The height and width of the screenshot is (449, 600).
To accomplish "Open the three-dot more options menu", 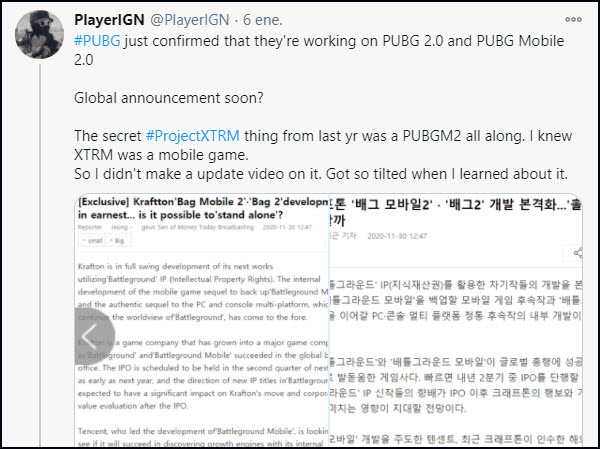I will [x=573, y=20].
